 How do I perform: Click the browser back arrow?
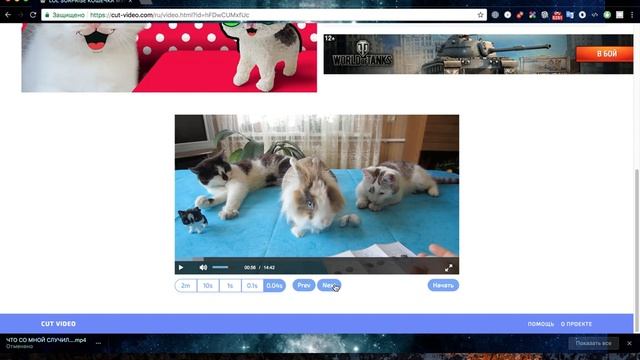click(x=8, y=15)
